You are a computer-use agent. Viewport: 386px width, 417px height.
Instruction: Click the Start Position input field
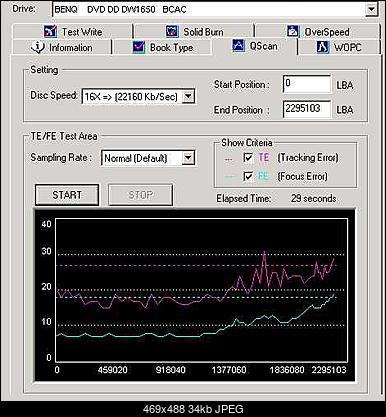[307, 84]
